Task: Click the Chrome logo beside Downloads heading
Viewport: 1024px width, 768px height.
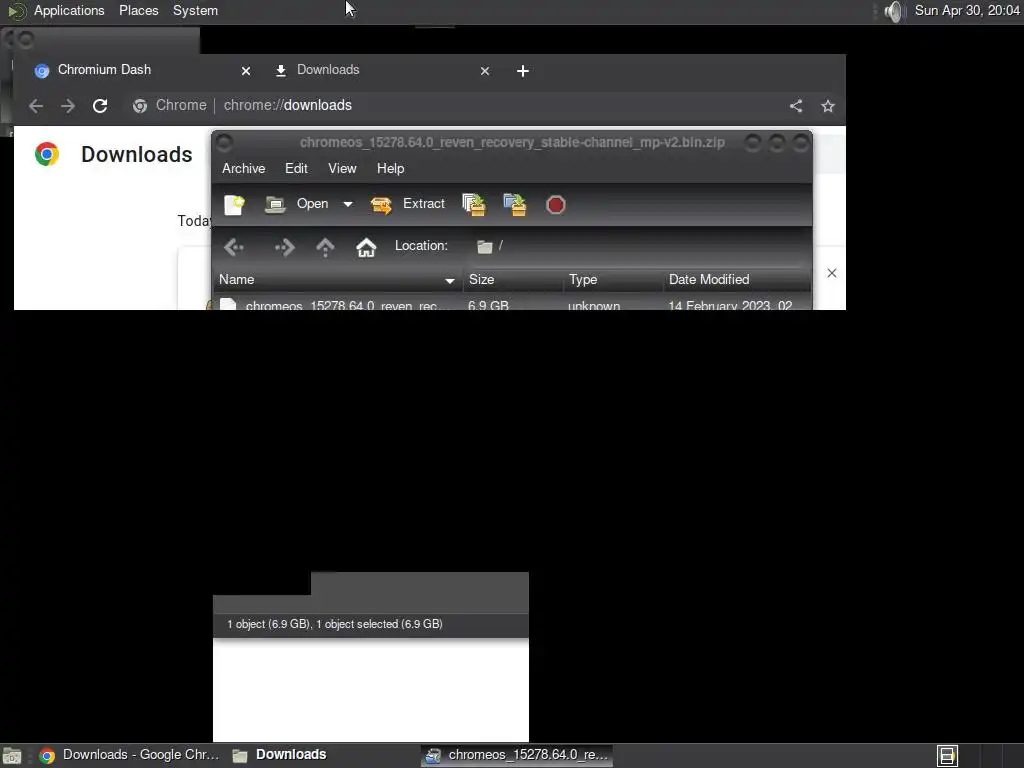Action: pos(47,154)
